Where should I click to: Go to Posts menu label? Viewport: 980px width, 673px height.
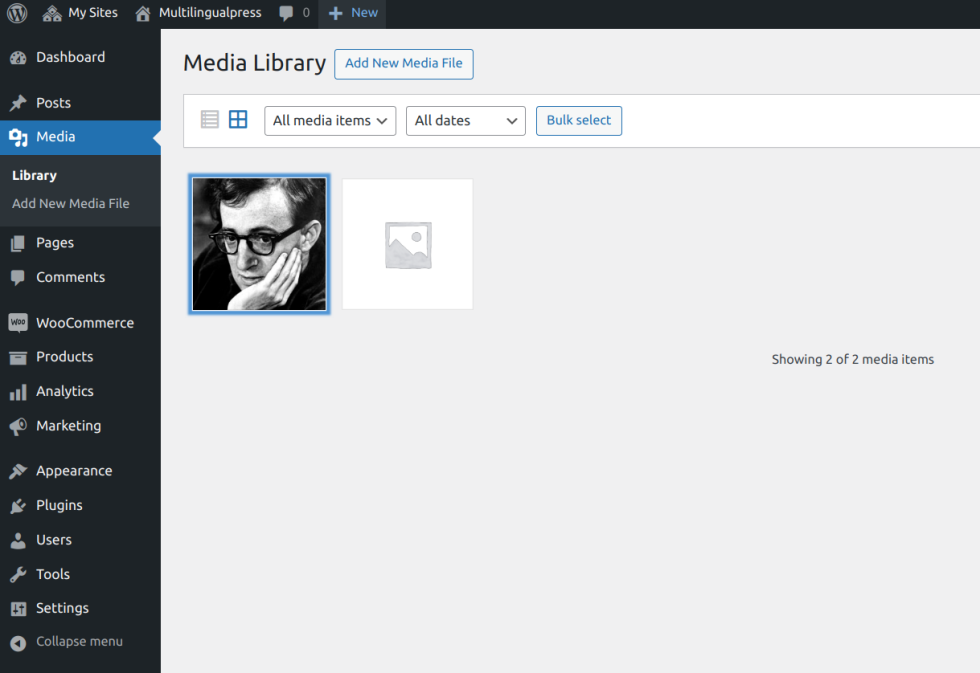pos(53,103)
